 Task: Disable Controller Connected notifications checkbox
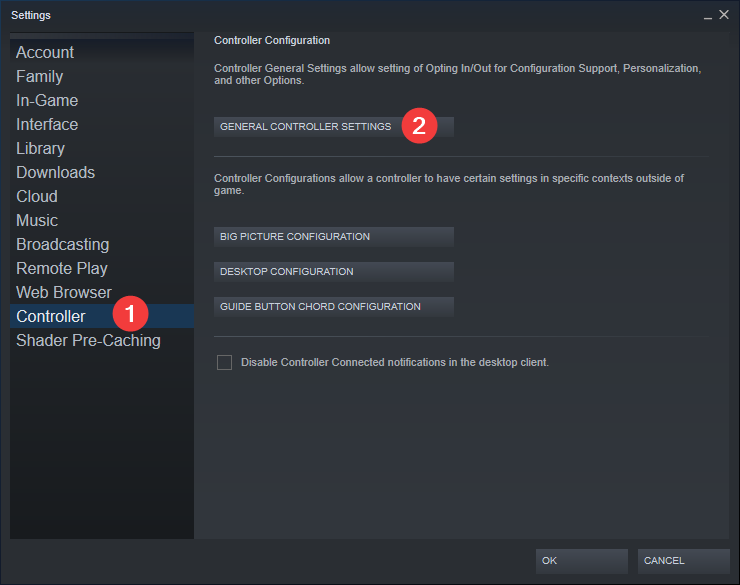pos(225,362)
